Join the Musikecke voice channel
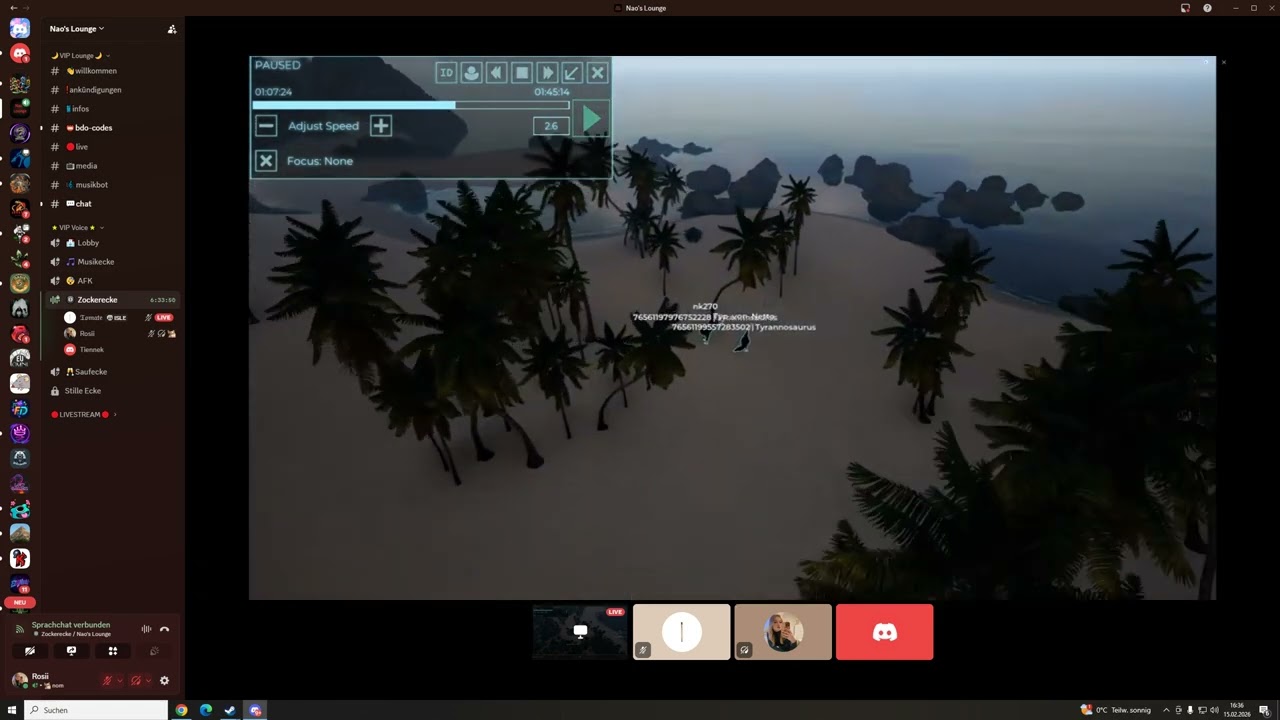The height and width of the screenshot is (720, 1280). pos(113,262)
